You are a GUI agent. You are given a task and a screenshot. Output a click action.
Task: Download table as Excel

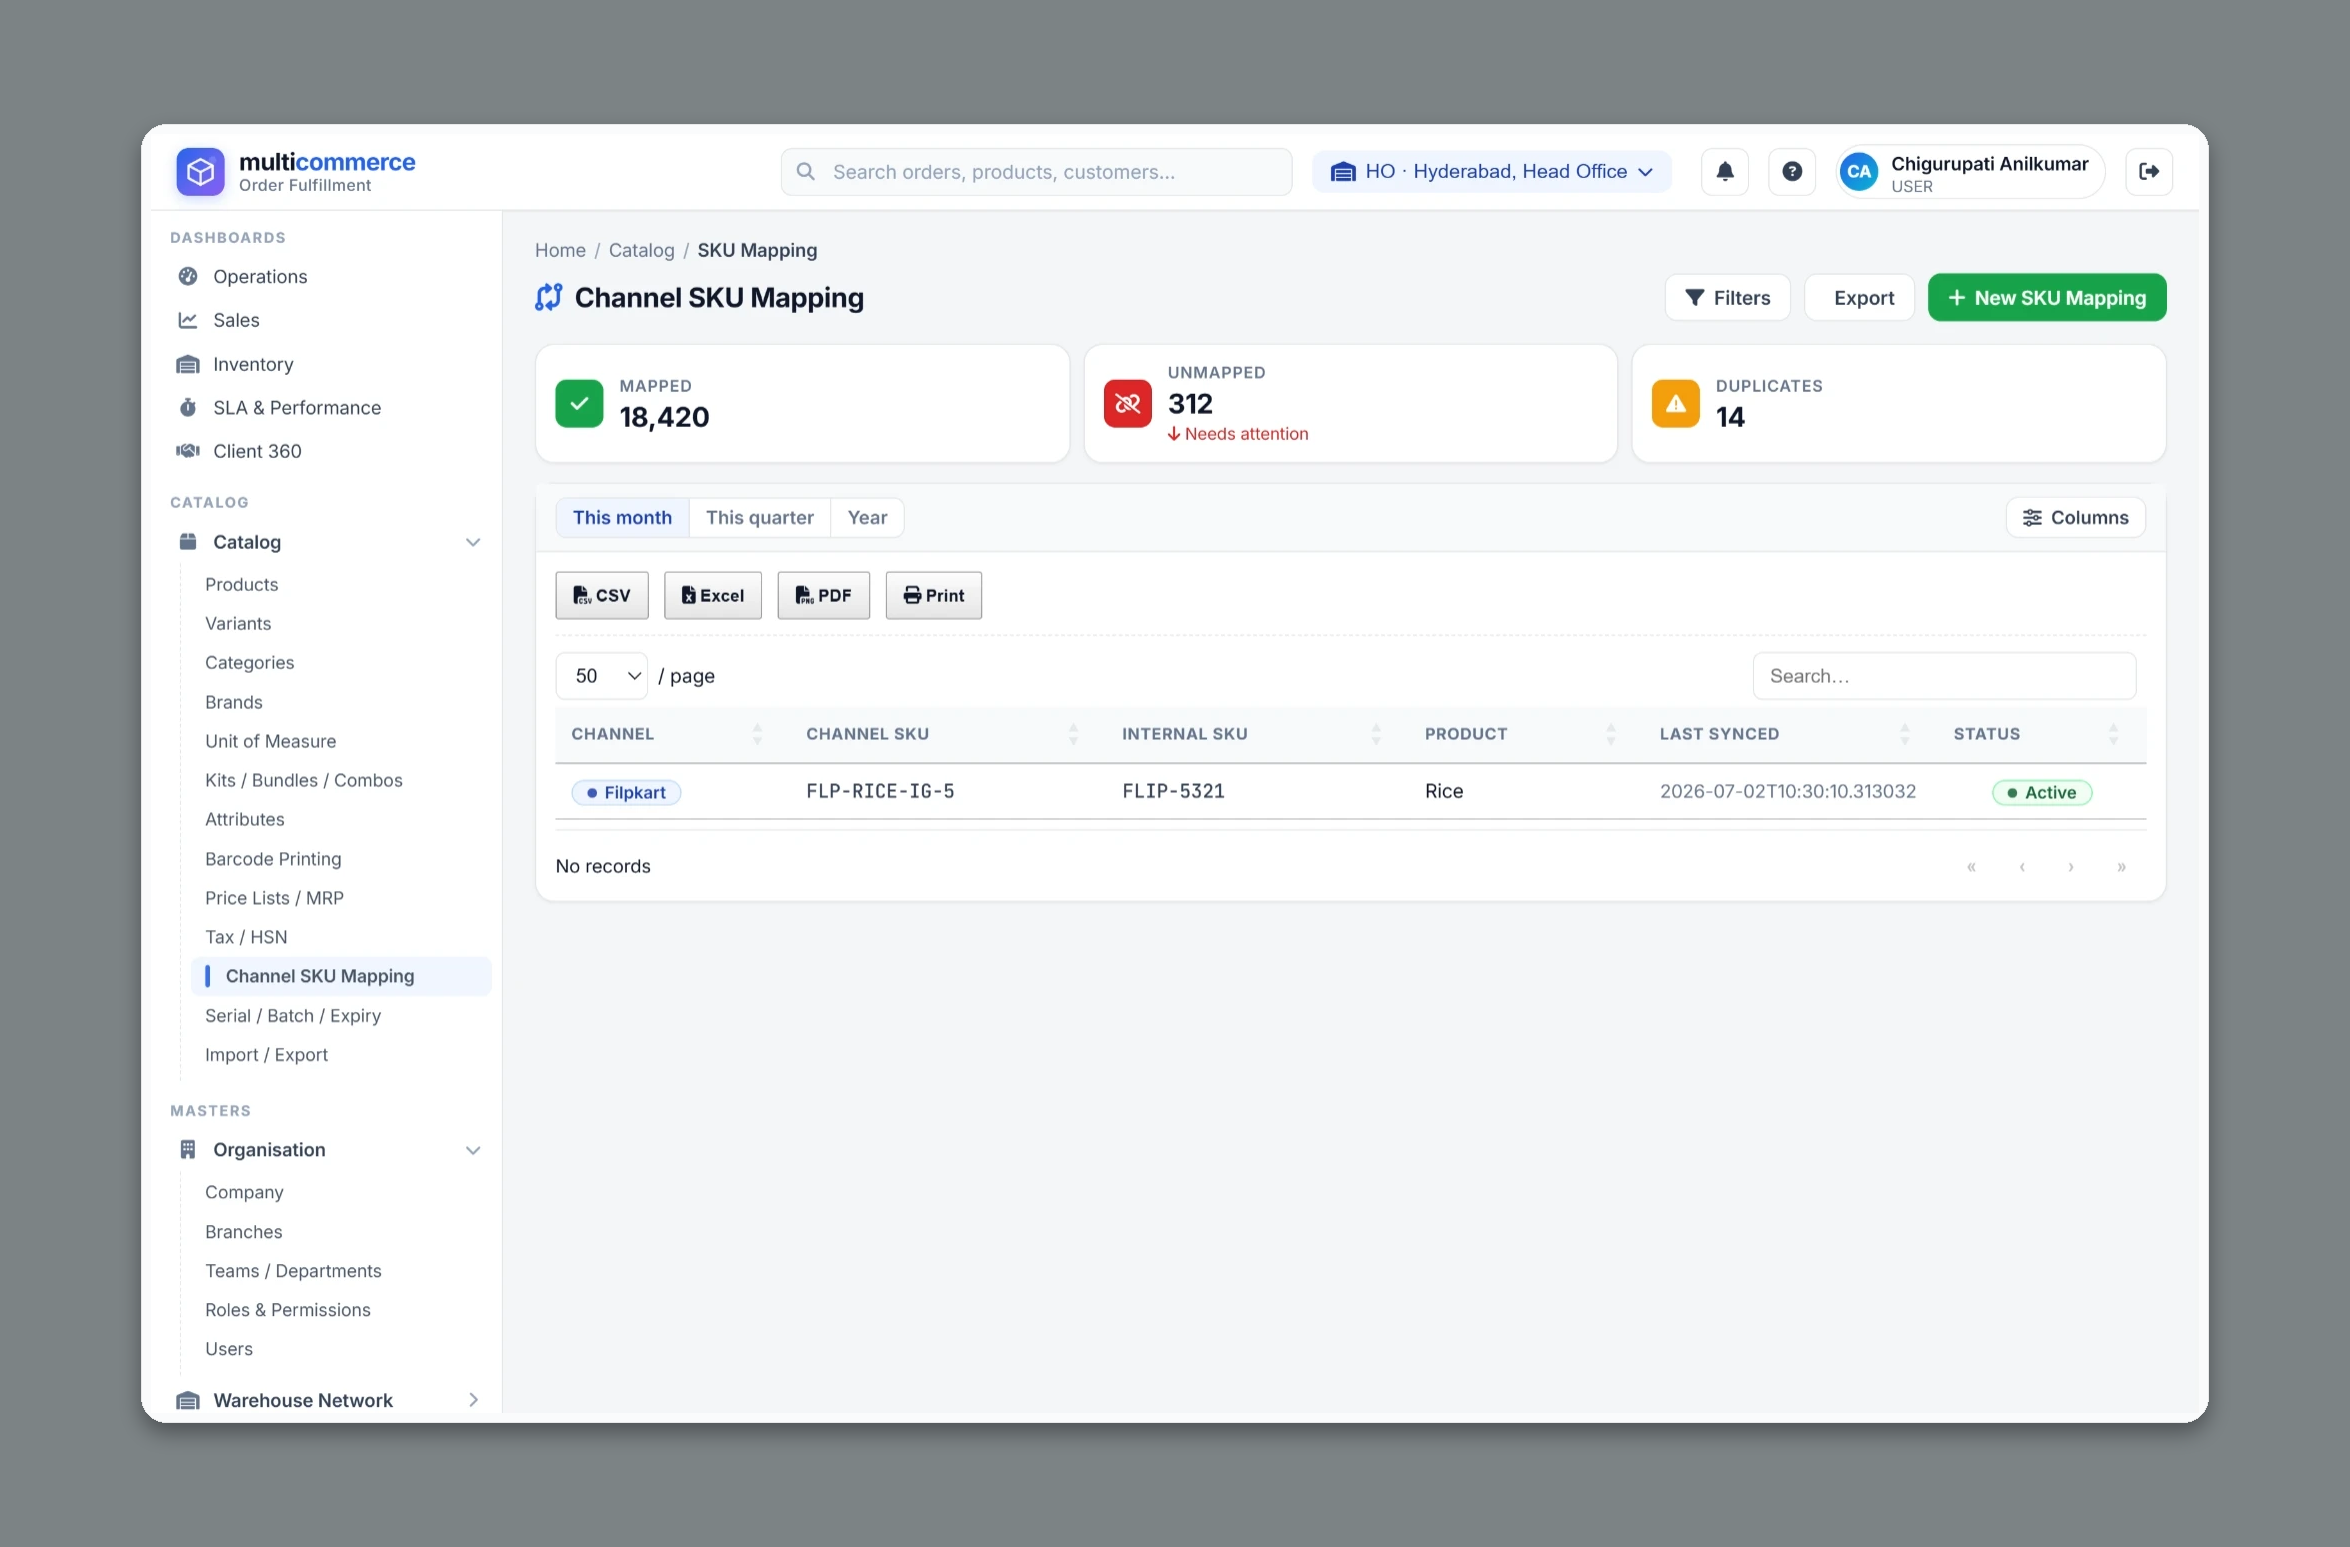coord(712,595)
